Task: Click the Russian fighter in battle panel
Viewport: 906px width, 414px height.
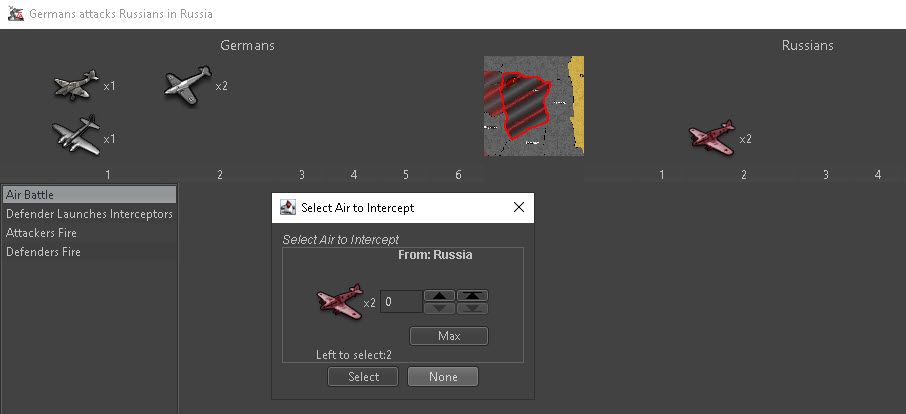Action: [712, 138]
